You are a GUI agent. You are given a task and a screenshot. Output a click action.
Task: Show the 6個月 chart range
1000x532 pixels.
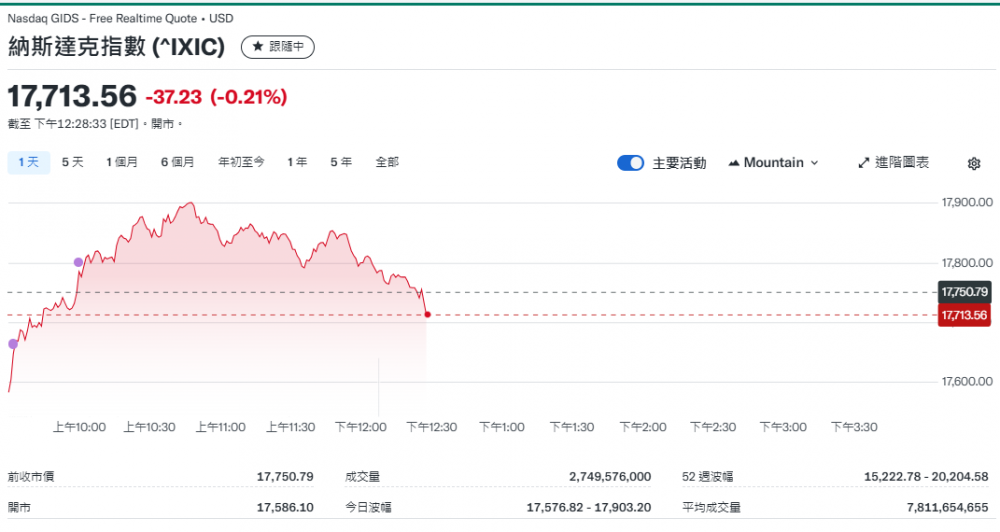[x=178, y=162]
